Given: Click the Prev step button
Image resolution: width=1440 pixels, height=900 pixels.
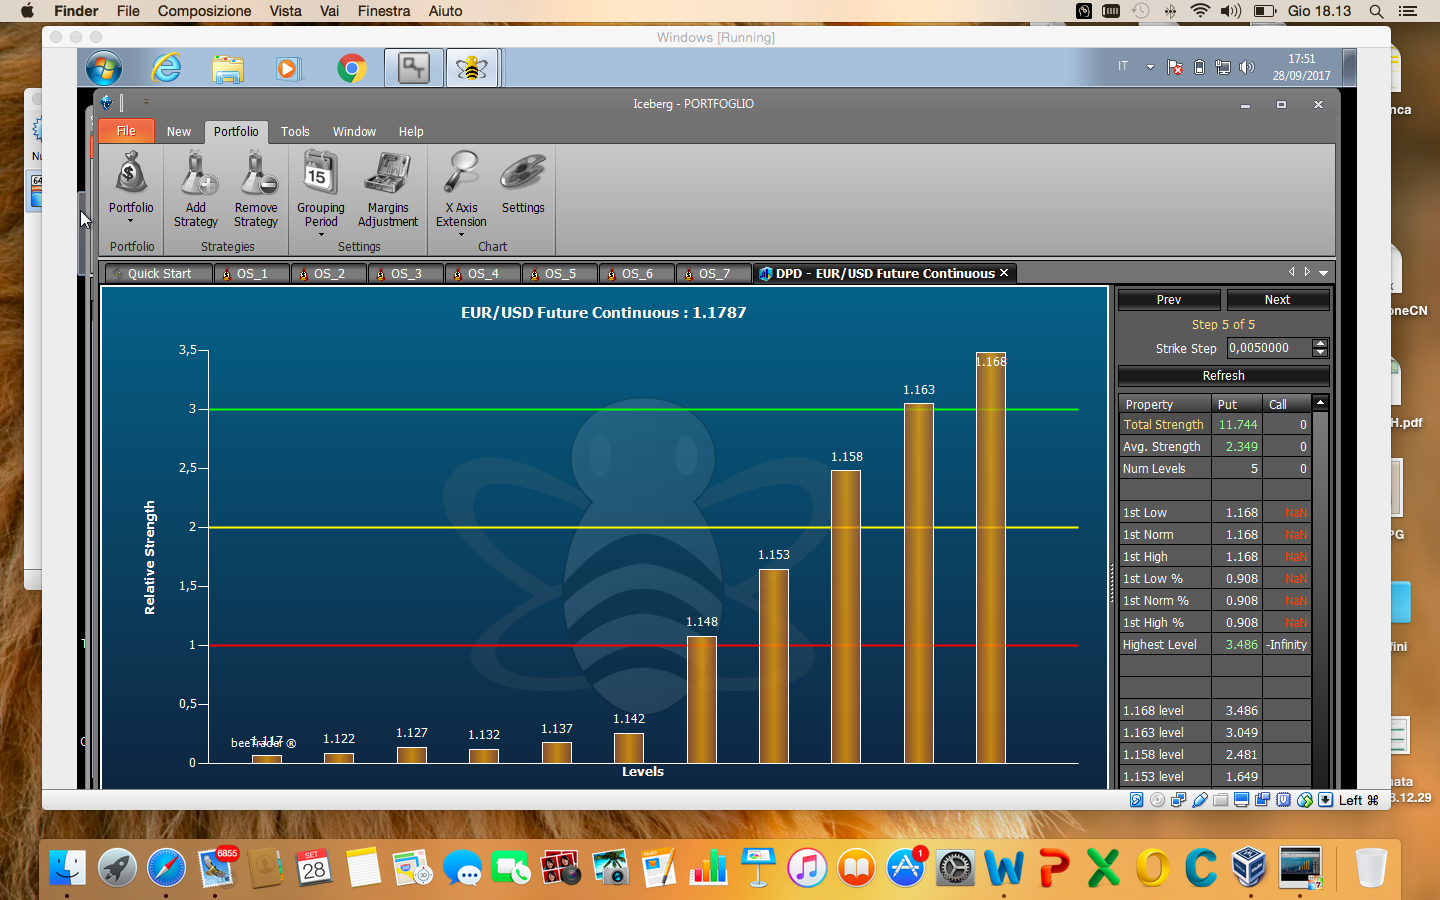Looking at the screenshot, I should [x=1169, y=300].
